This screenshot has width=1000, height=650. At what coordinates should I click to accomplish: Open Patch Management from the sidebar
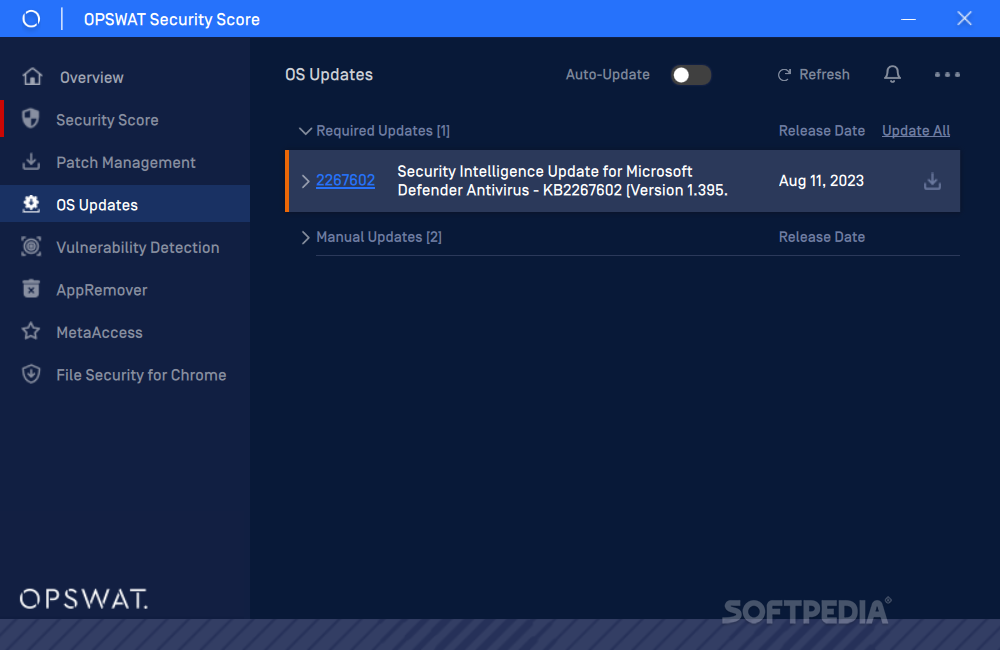click(x=126, y=163)
